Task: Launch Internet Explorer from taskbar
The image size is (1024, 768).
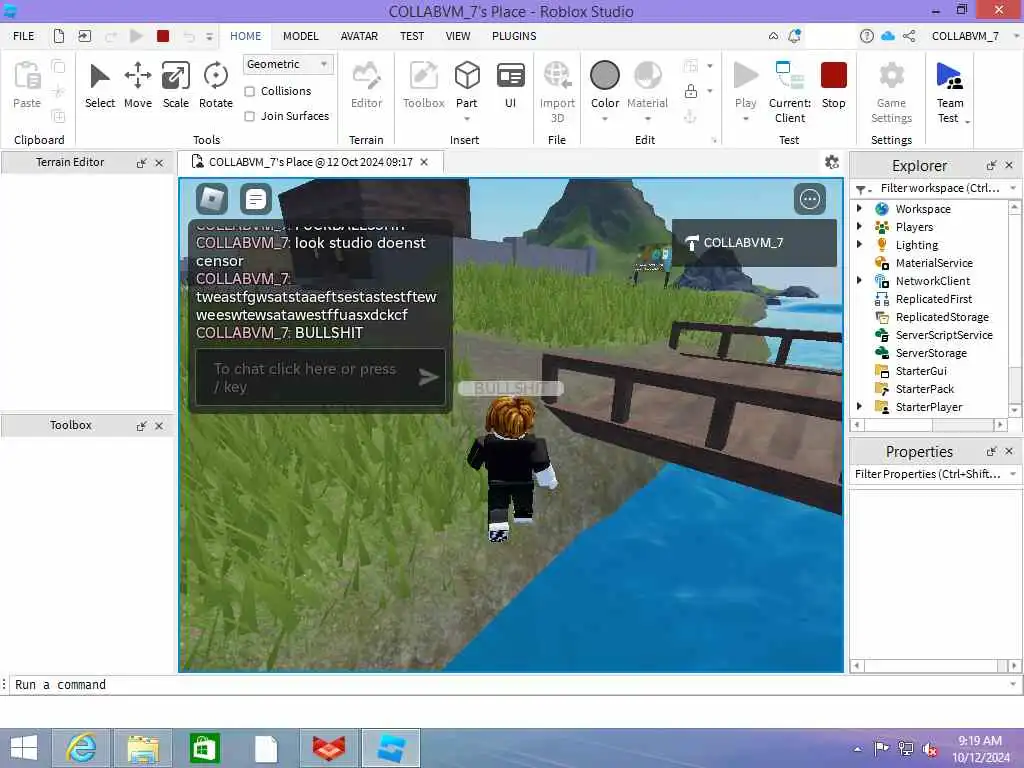Action: tap(82, 748)
